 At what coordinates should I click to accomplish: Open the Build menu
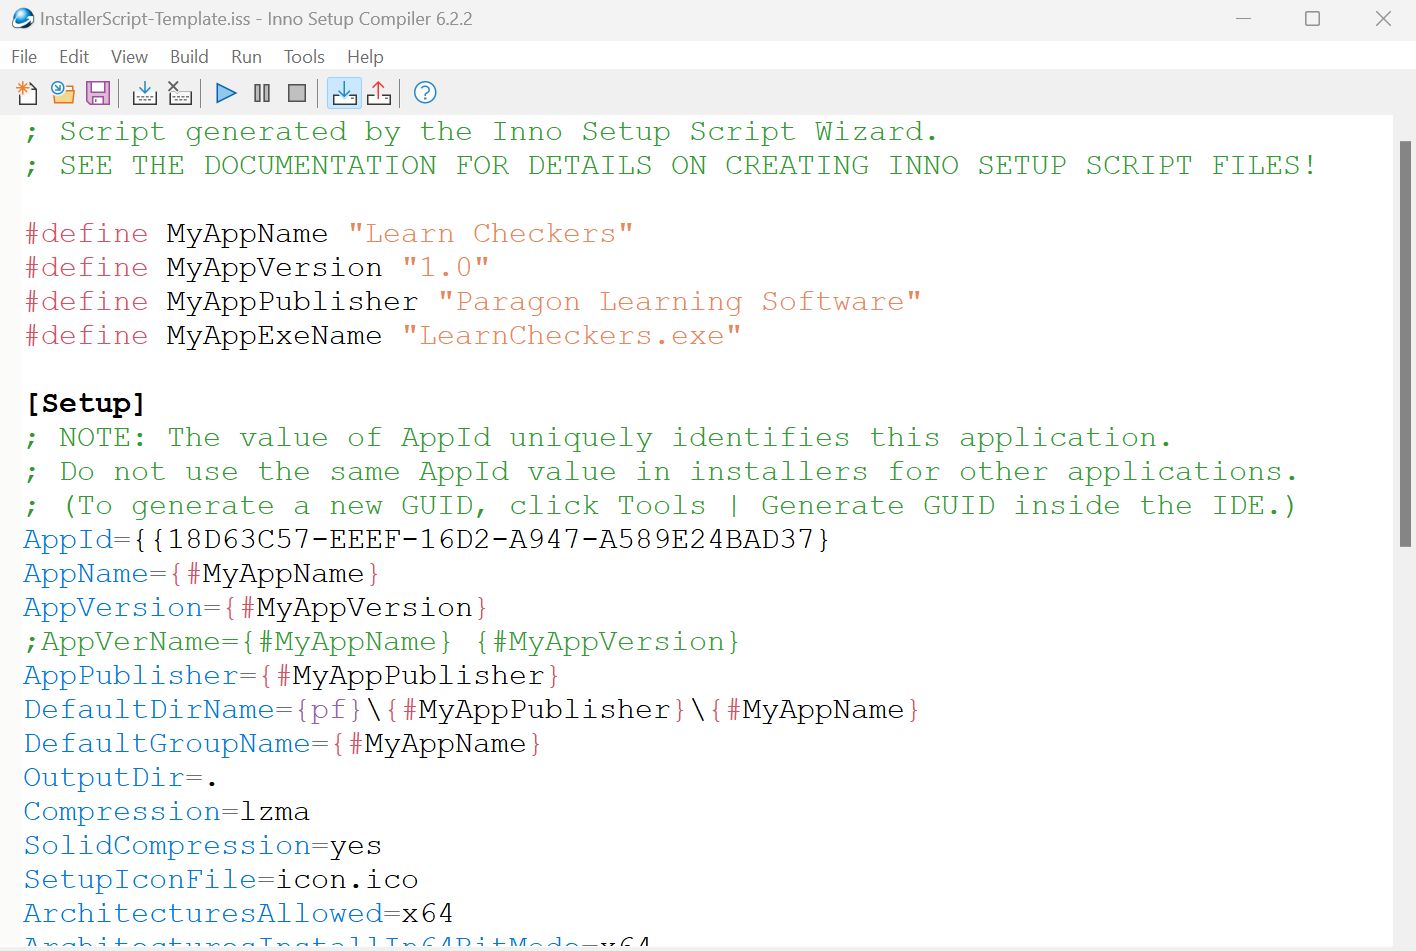pos(189,57)
